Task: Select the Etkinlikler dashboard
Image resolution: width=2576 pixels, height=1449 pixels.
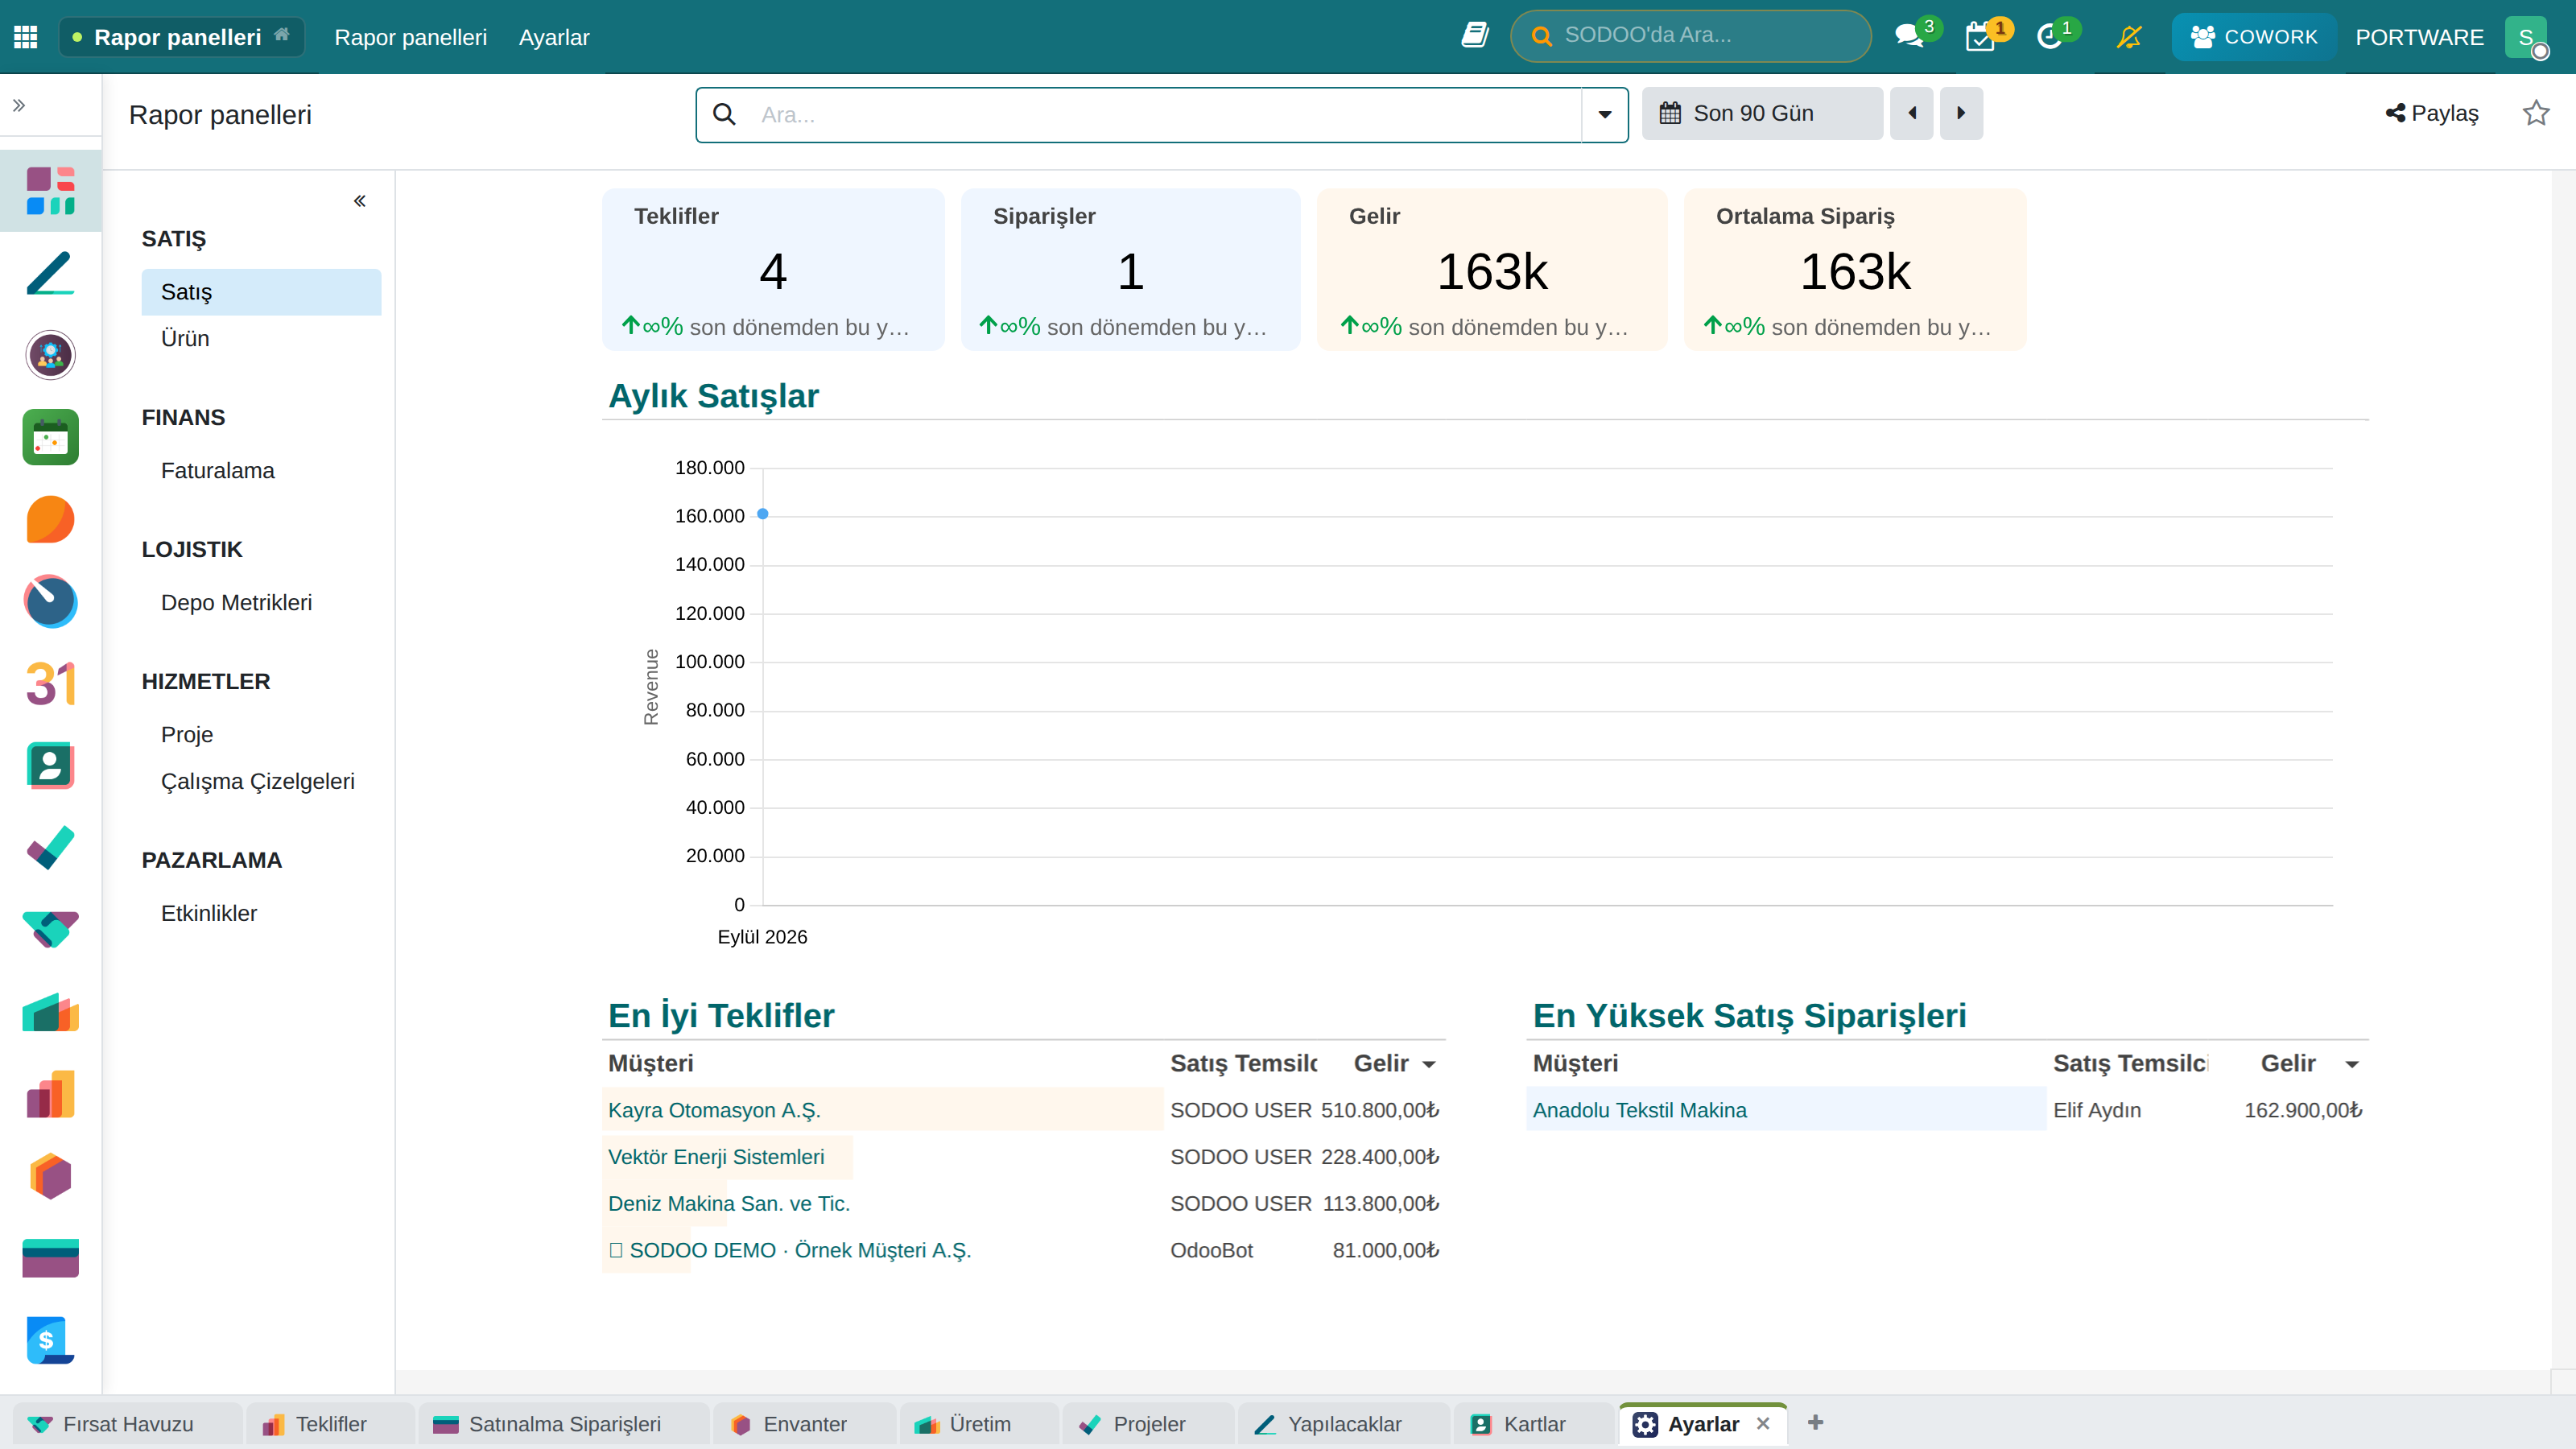Action: [261, 913]
